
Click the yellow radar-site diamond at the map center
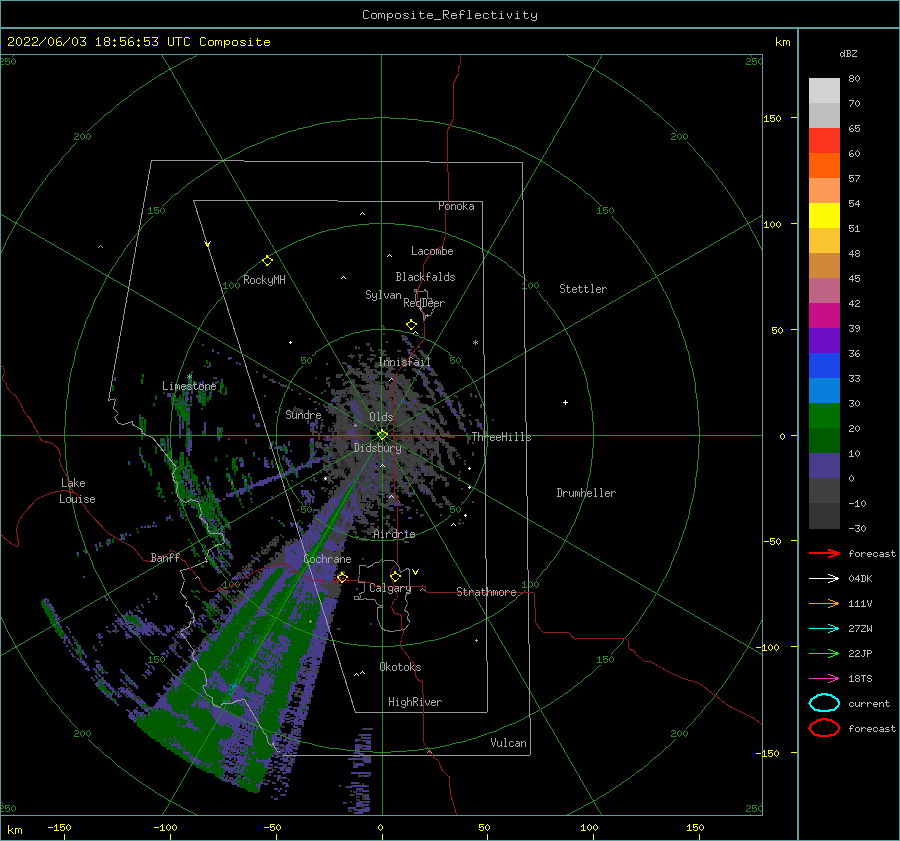pos(382,435)
